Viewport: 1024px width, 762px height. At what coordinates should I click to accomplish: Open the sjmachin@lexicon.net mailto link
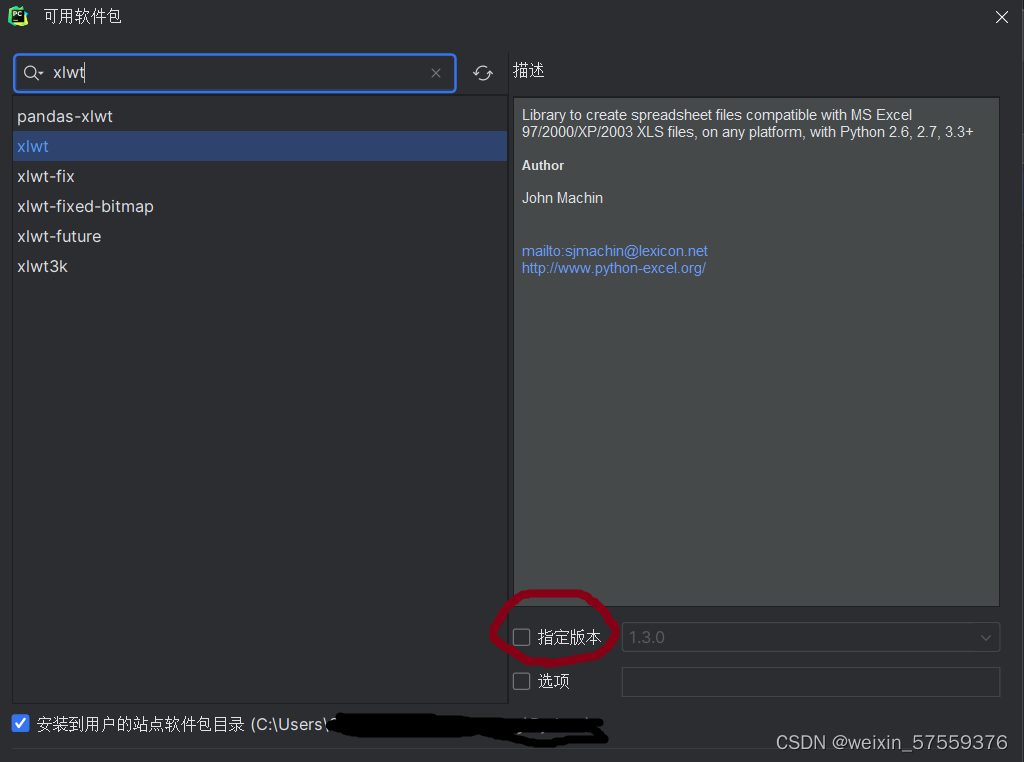(x=614, y=250)
